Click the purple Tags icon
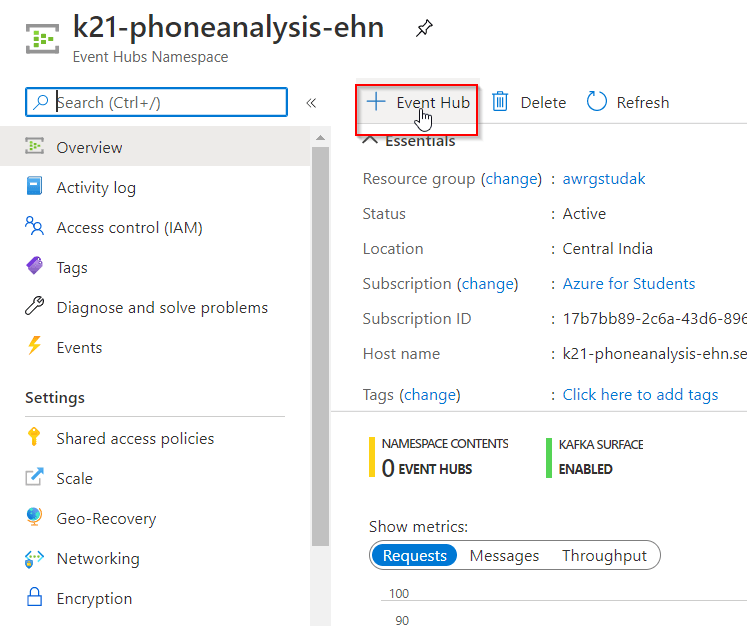 pyautogui.click(x=35, y=267)
